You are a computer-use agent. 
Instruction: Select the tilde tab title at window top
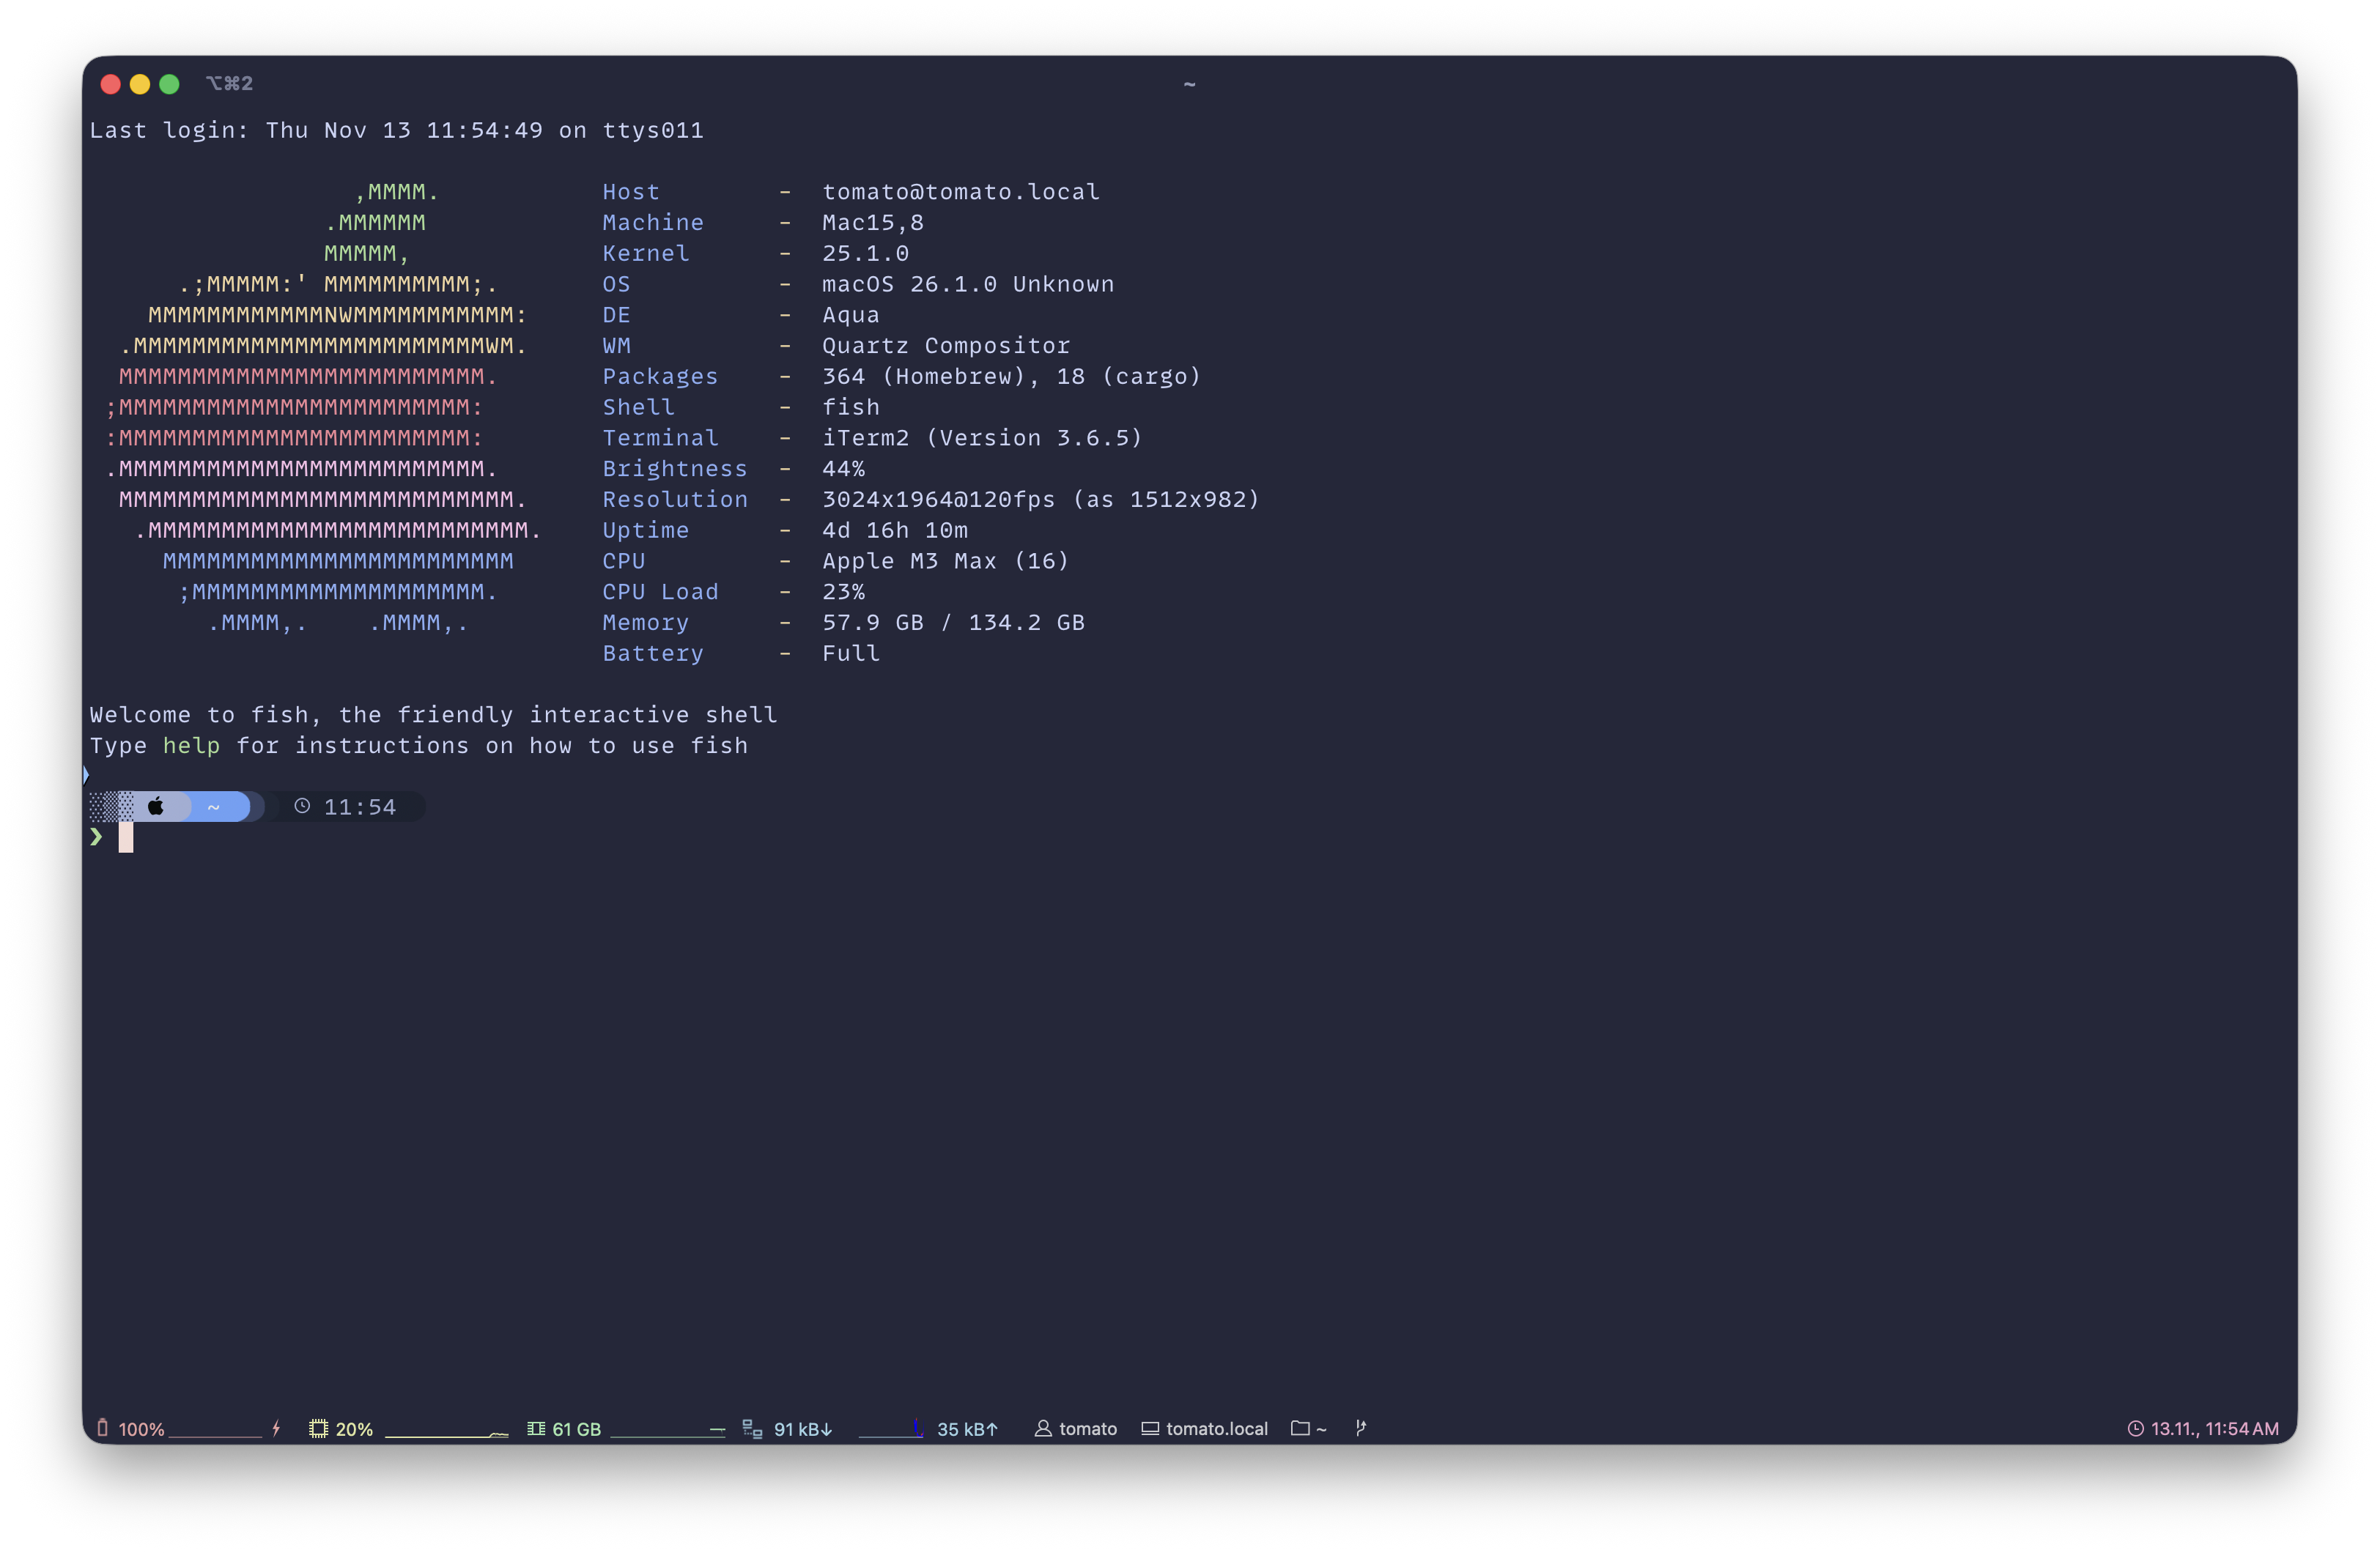click(1189, 84)
